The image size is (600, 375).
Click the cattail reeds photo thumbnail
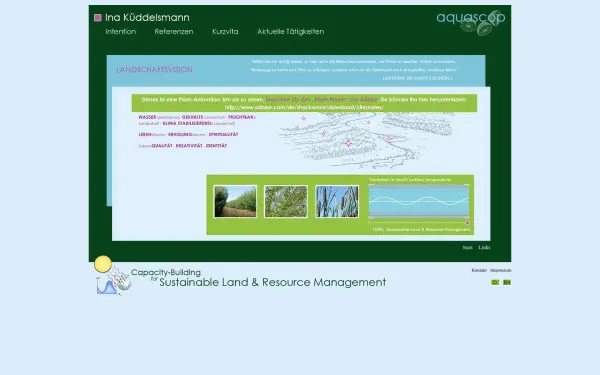click(337, 202)
